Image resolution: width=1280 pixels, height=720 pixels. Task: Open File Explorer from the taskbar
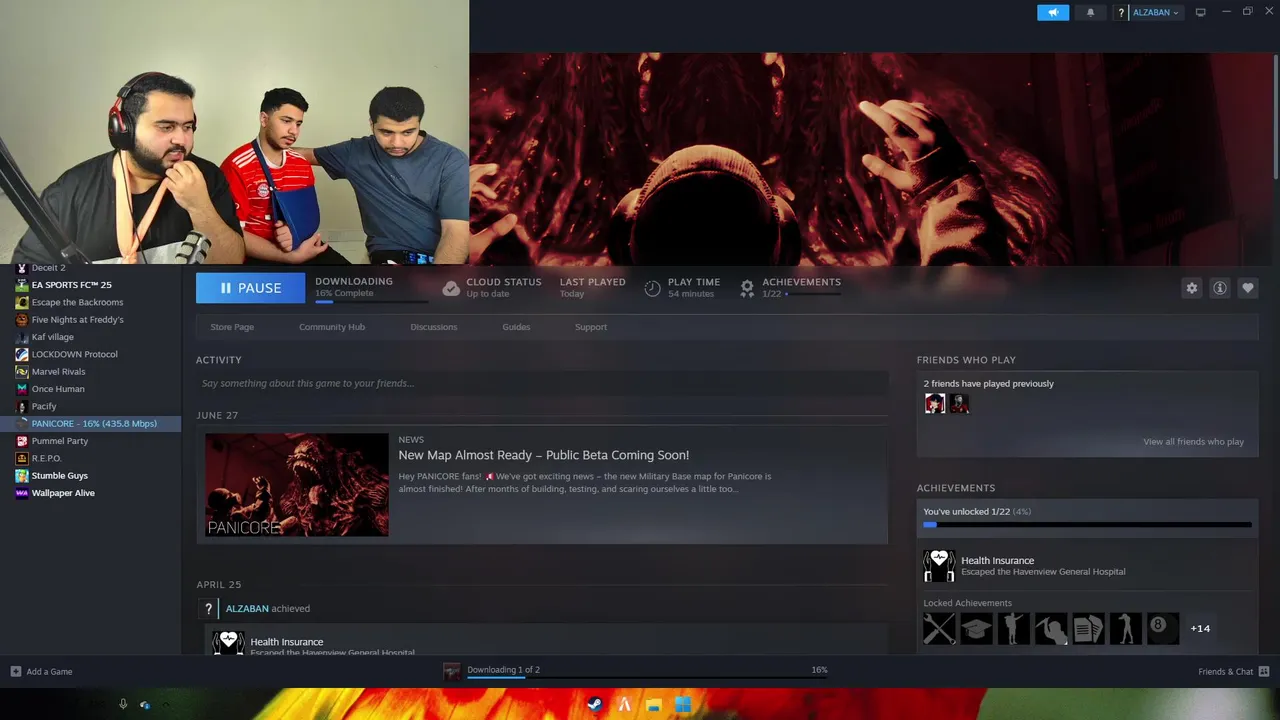pos(653,705)
